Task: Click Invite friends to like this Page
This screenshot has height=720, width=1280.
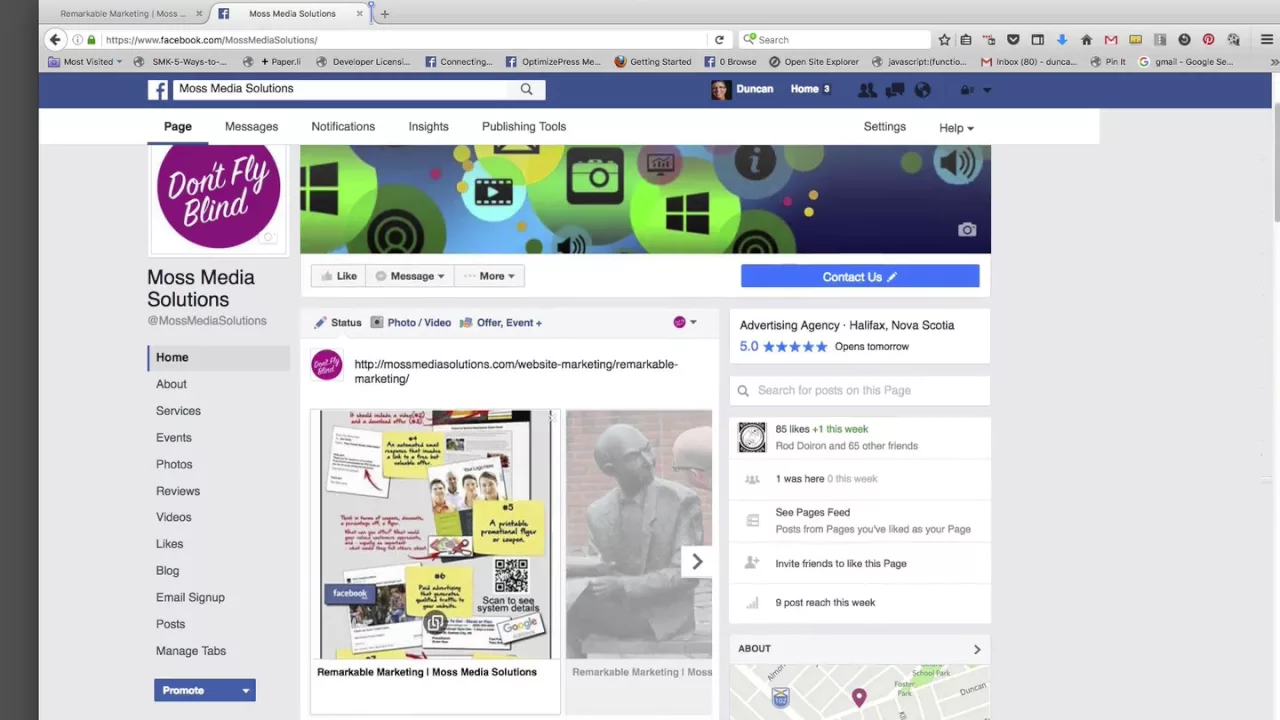Action: [x=841, y=564]
